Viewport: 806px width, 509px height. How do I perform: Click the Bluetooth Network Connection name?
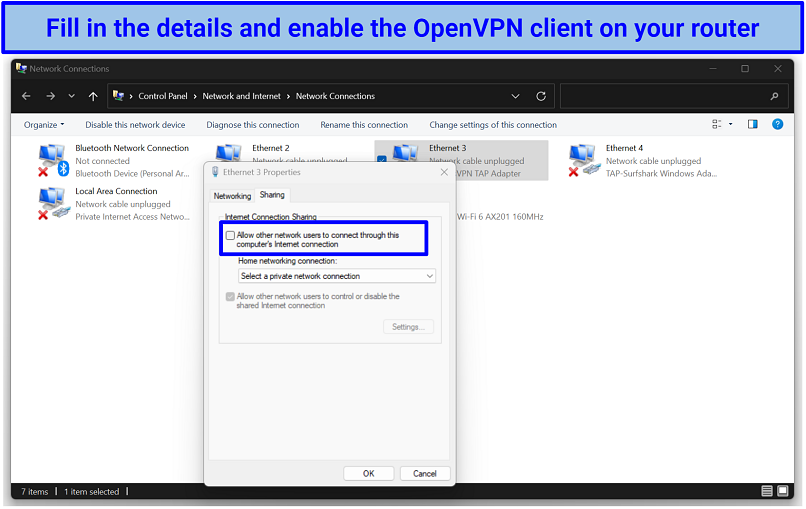point(132,148)
